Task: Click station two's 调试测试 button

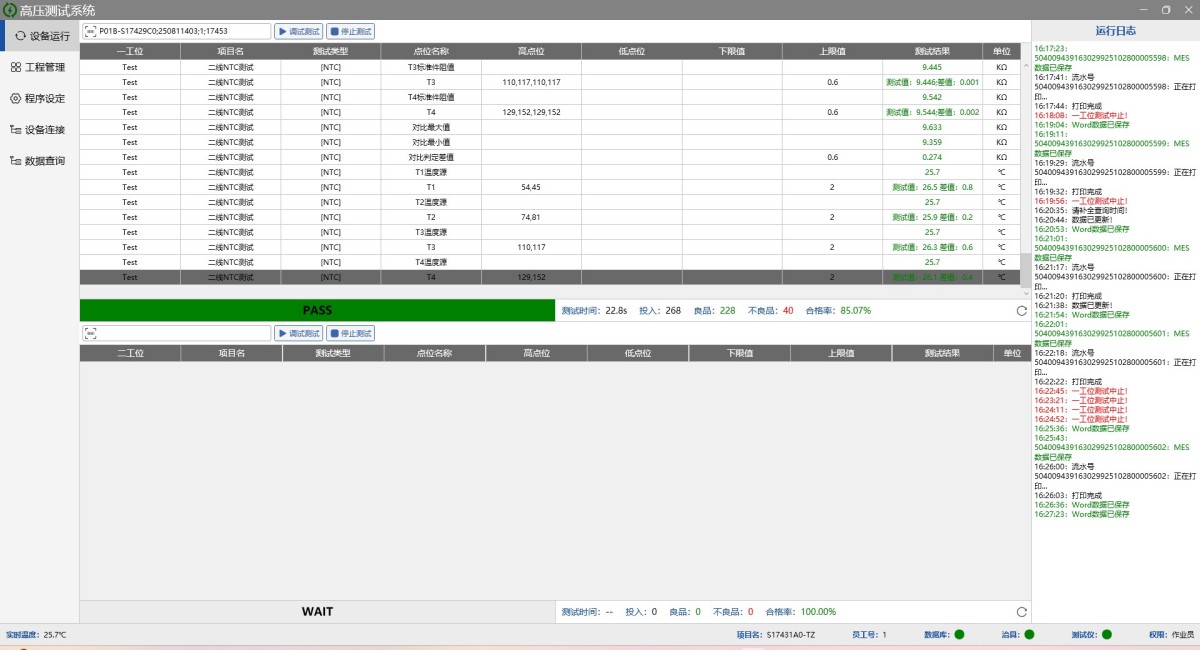Action: [298, 333]
